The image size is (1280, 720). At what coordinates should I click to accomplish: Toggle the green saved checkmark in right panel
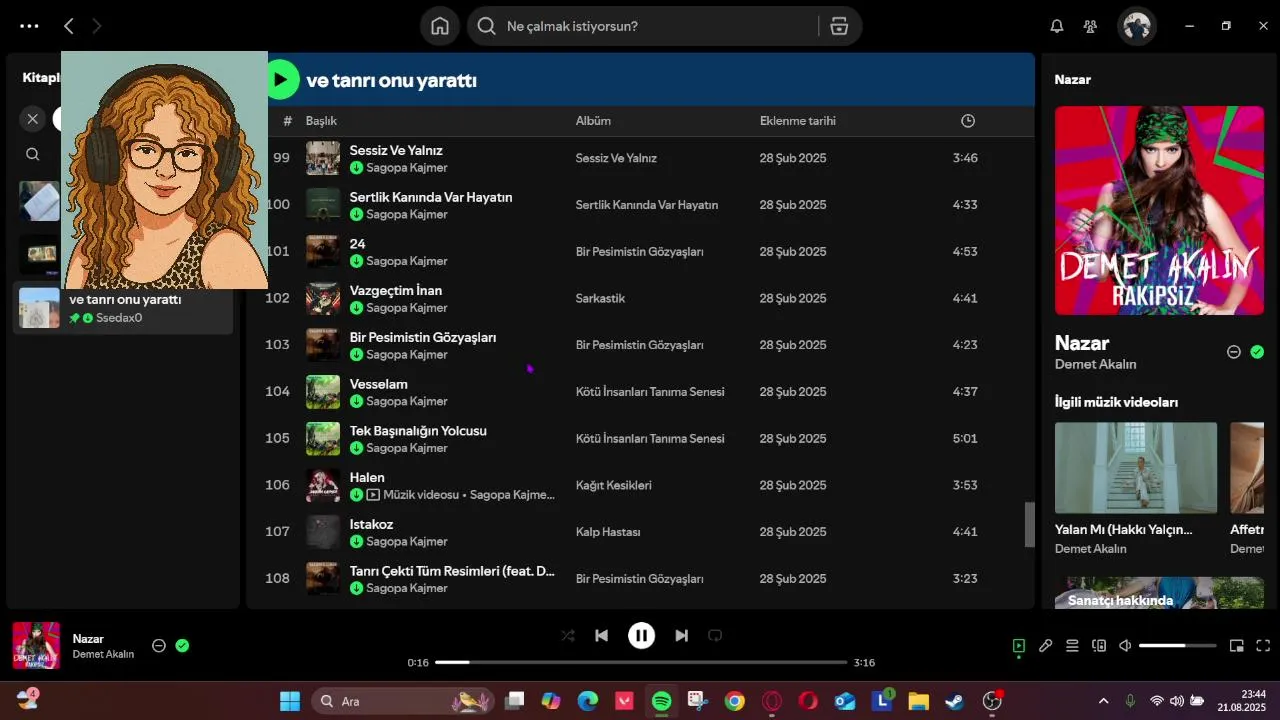(x=1257, y=352)
